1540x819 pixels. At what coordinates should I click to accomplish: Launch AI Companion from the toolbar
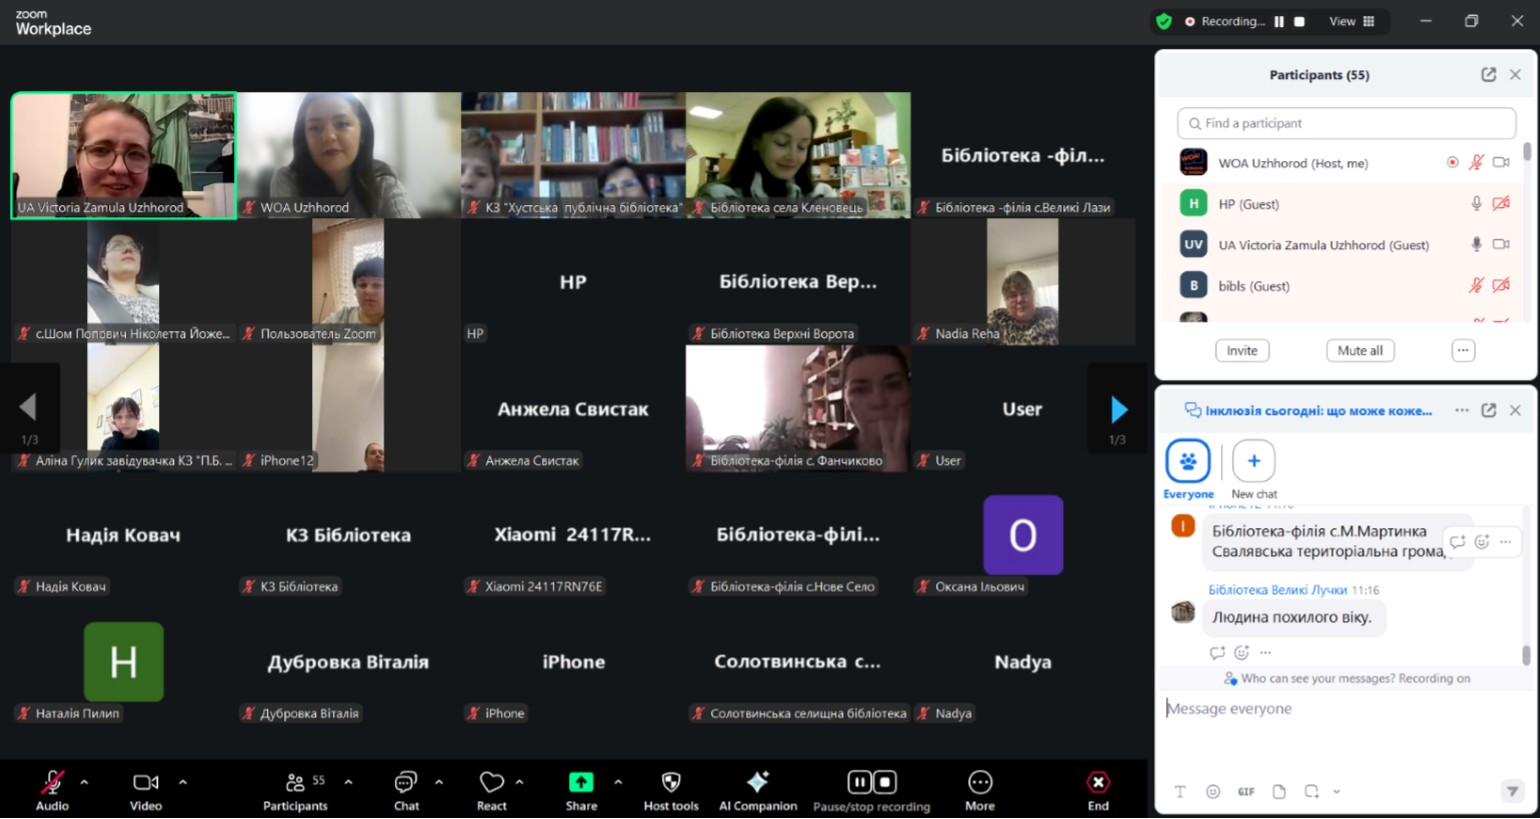click(x=757, y=790)
